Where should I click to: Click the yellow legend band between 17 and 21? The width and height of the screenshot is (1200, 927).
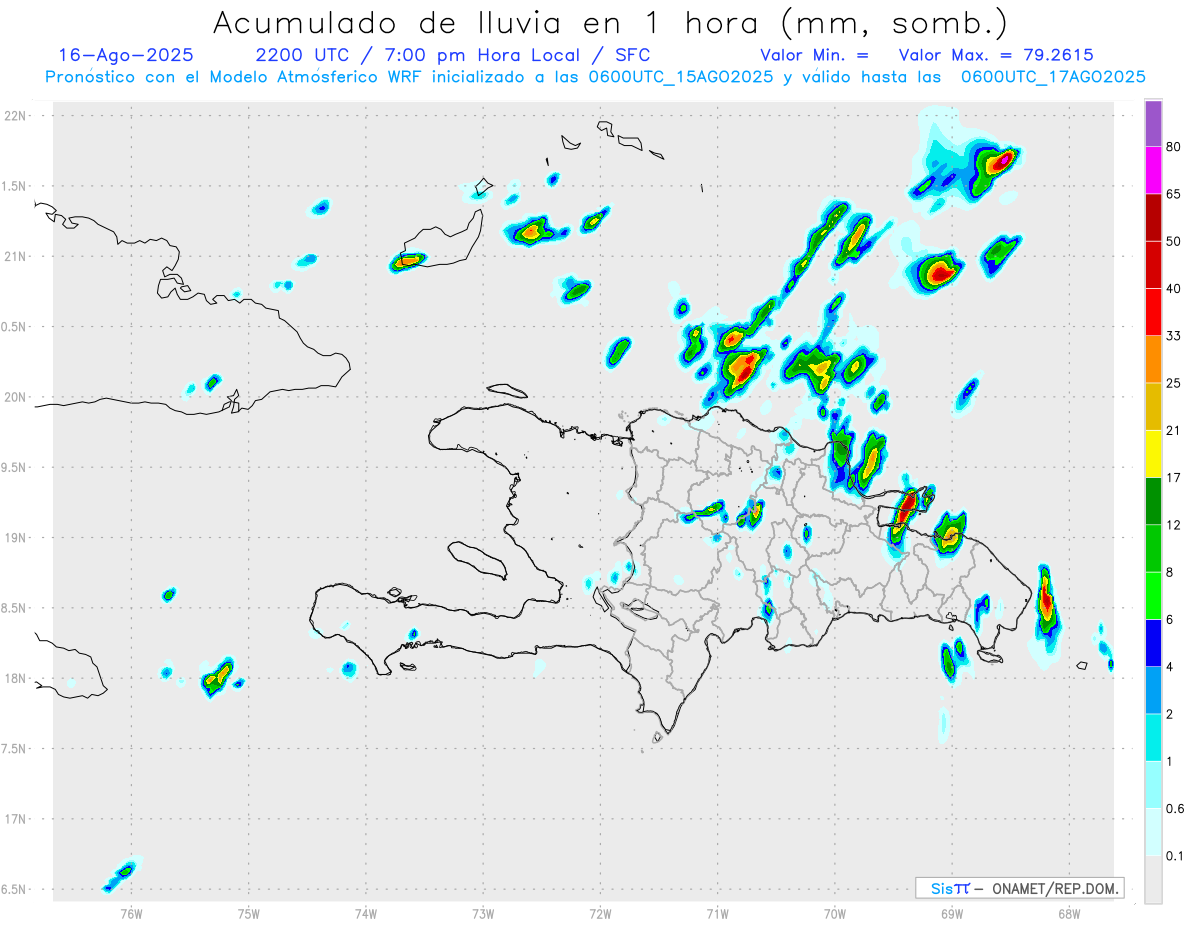point(1153,455)
